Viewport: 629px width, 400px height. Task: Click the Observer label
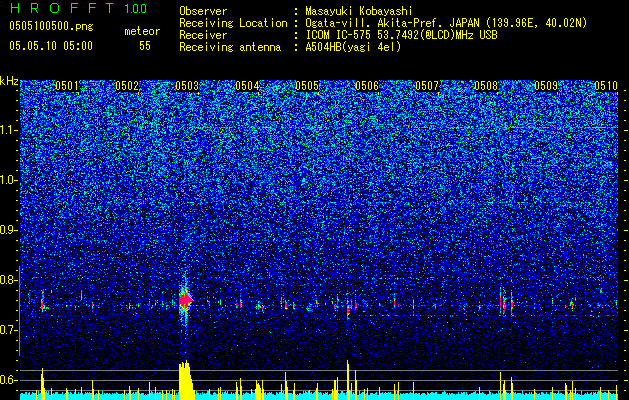point(203,11)
